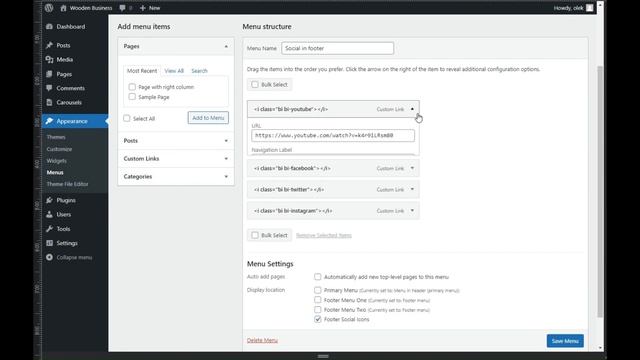640x360 pixels.
Task: Check the Footer Menu One display location
Action: (318, 300)
